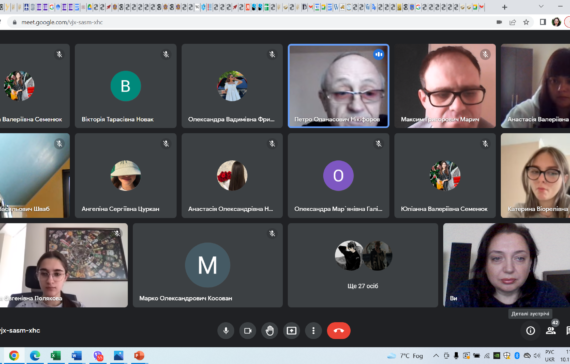Click the share page icon in address bar

(513, 22)
